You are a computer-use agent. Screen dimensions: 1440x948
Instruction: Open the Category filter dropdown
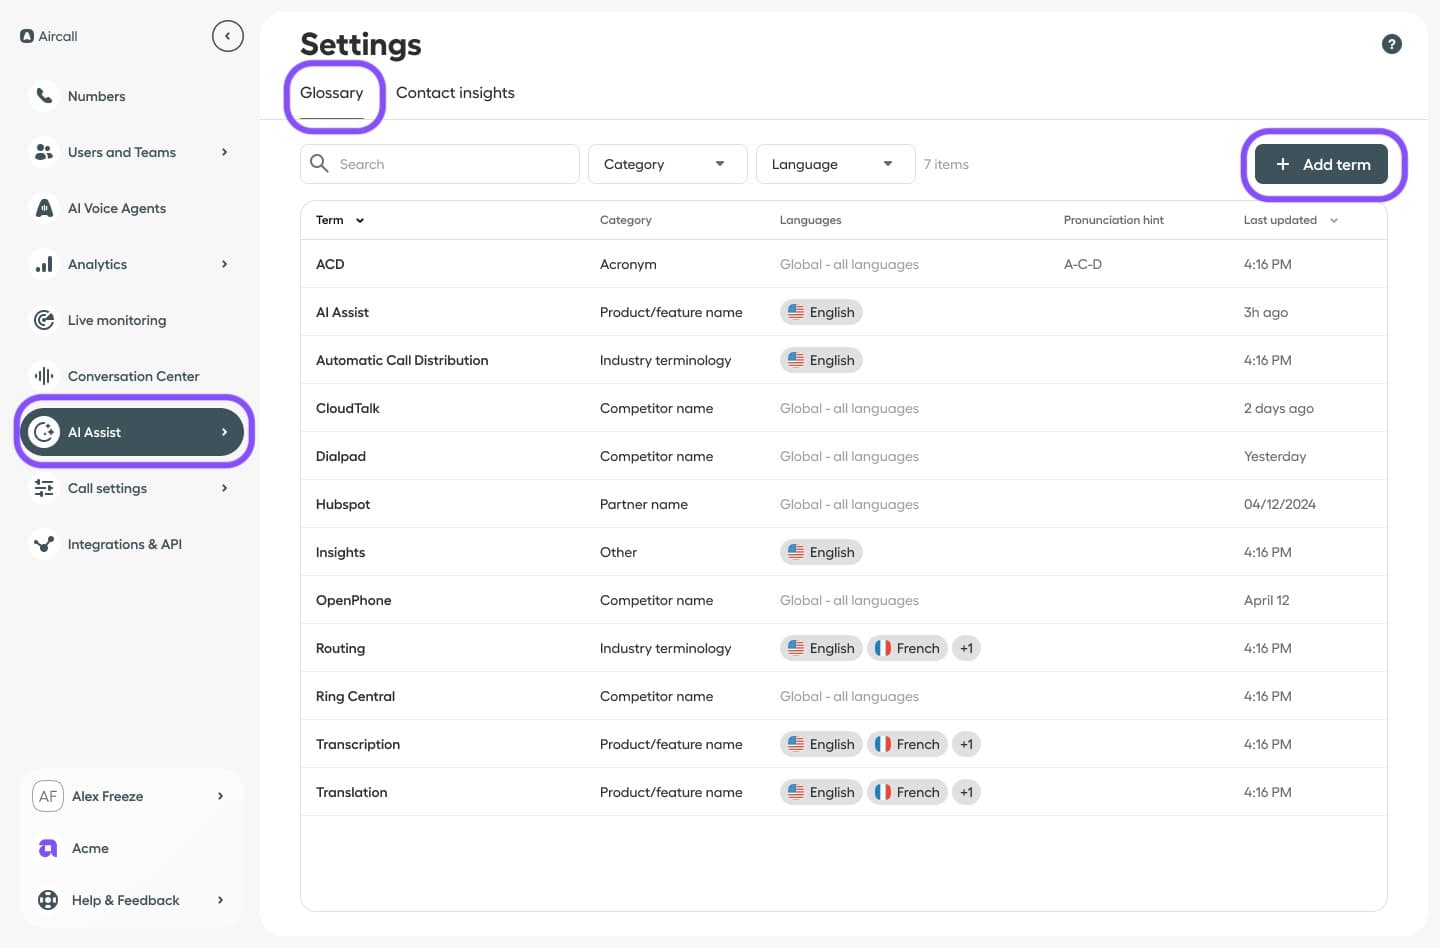[666, 164]
